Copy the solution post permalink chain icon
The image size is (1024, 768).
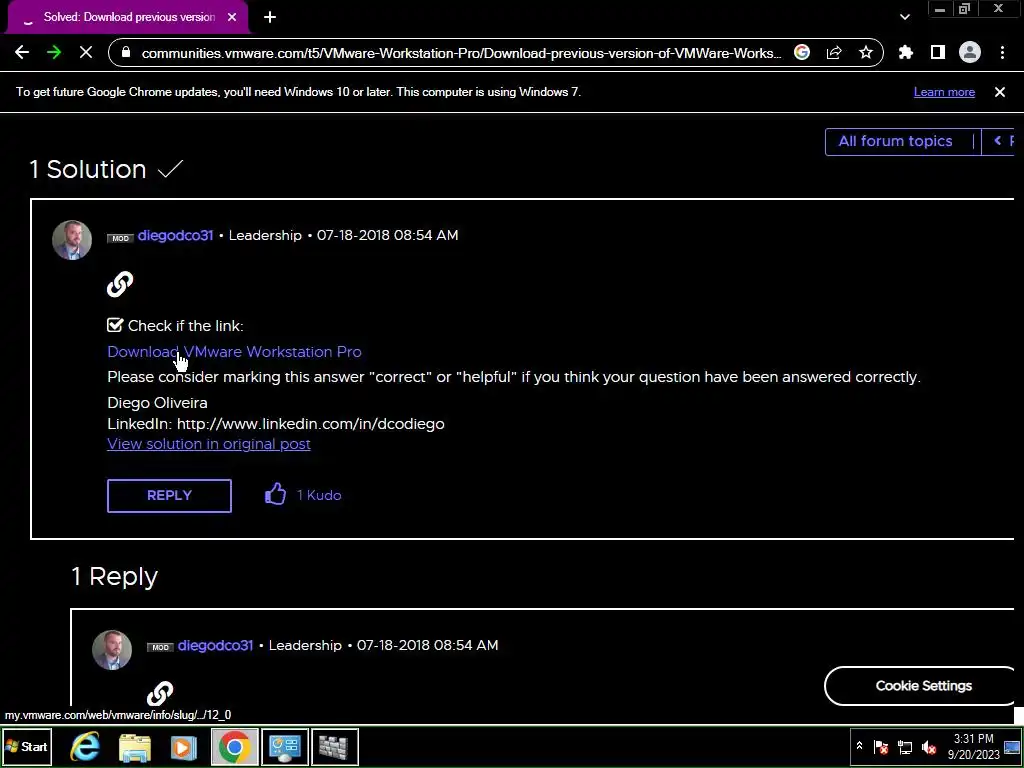pos(120,284)
